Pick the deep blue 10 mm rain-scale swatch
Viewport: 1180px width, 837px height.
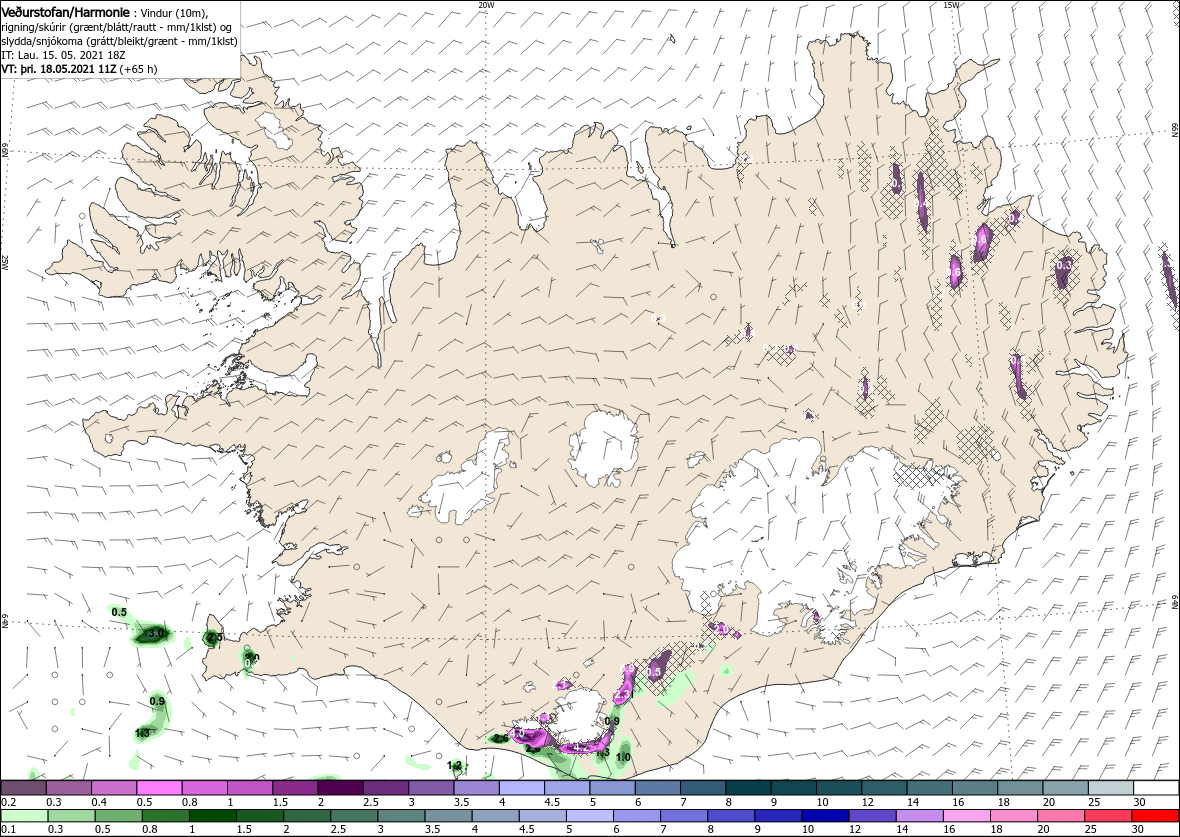pyautogui.click(x=825, y=816)
